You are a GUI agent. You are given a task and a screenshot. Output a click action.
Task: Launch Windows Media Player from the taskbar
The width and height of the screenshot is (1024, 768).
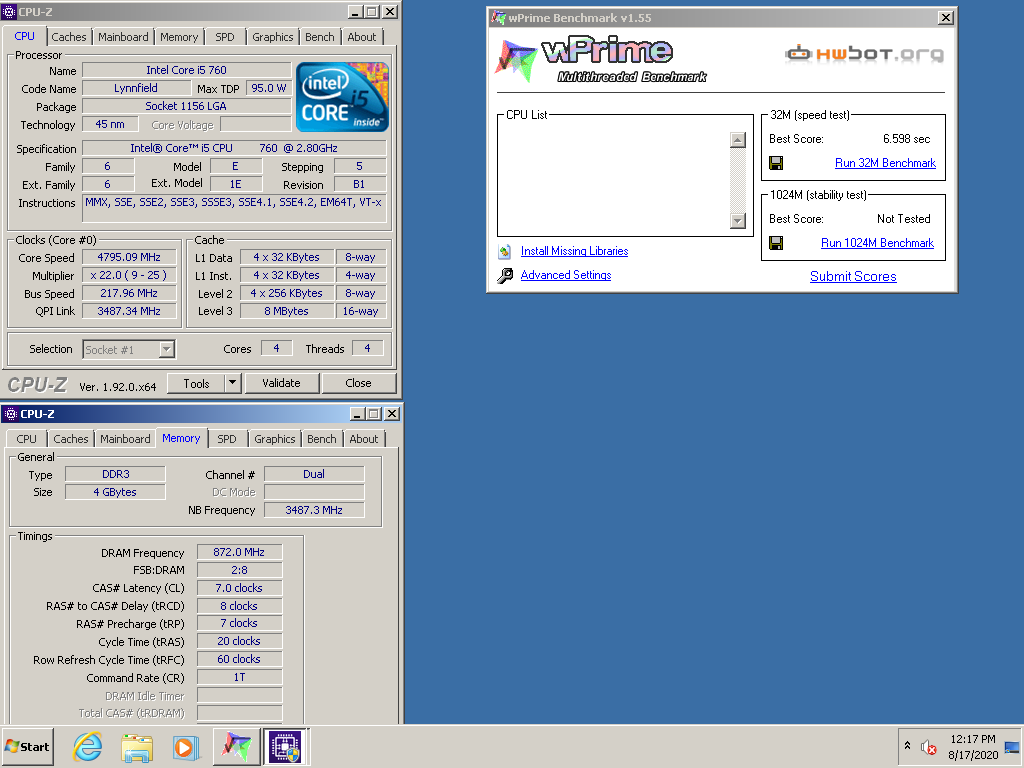(185, 746)
